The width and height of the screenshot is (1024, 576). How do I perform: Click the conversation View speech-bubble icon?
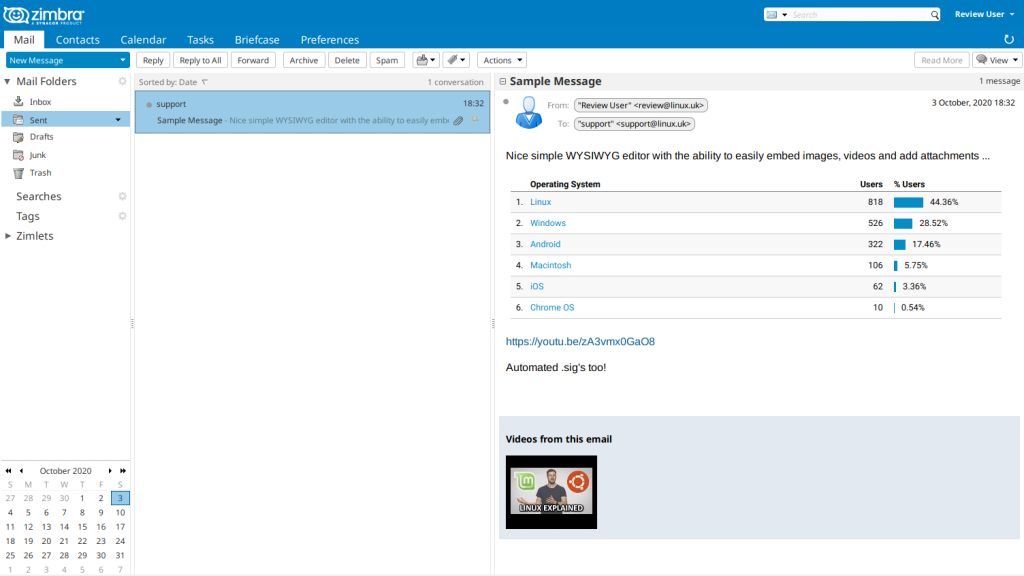point(982,59)
